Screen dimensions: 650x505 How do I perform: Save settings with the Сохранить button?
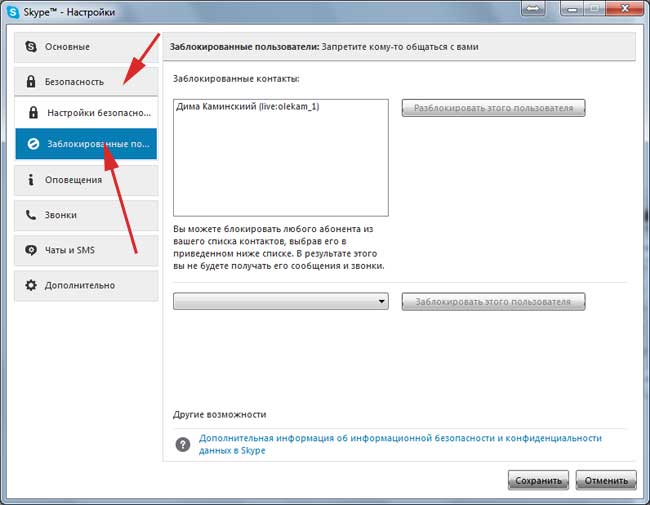click(538, 480)
